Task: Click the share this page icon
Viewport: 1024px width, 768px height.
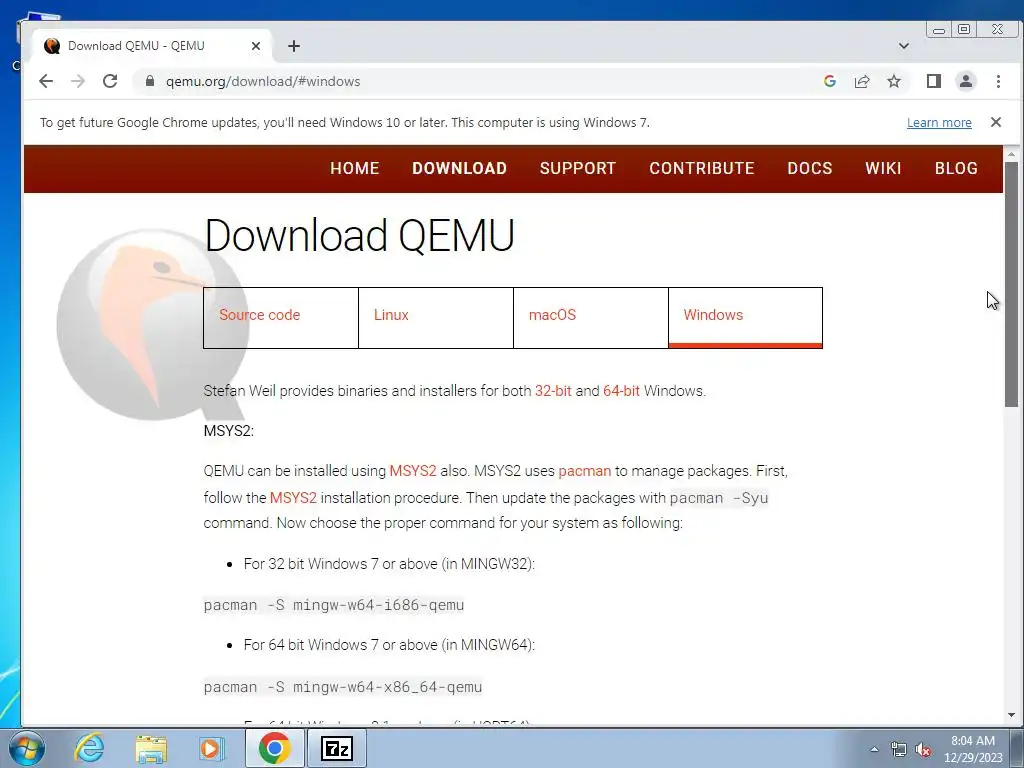Action: (862, 81)
